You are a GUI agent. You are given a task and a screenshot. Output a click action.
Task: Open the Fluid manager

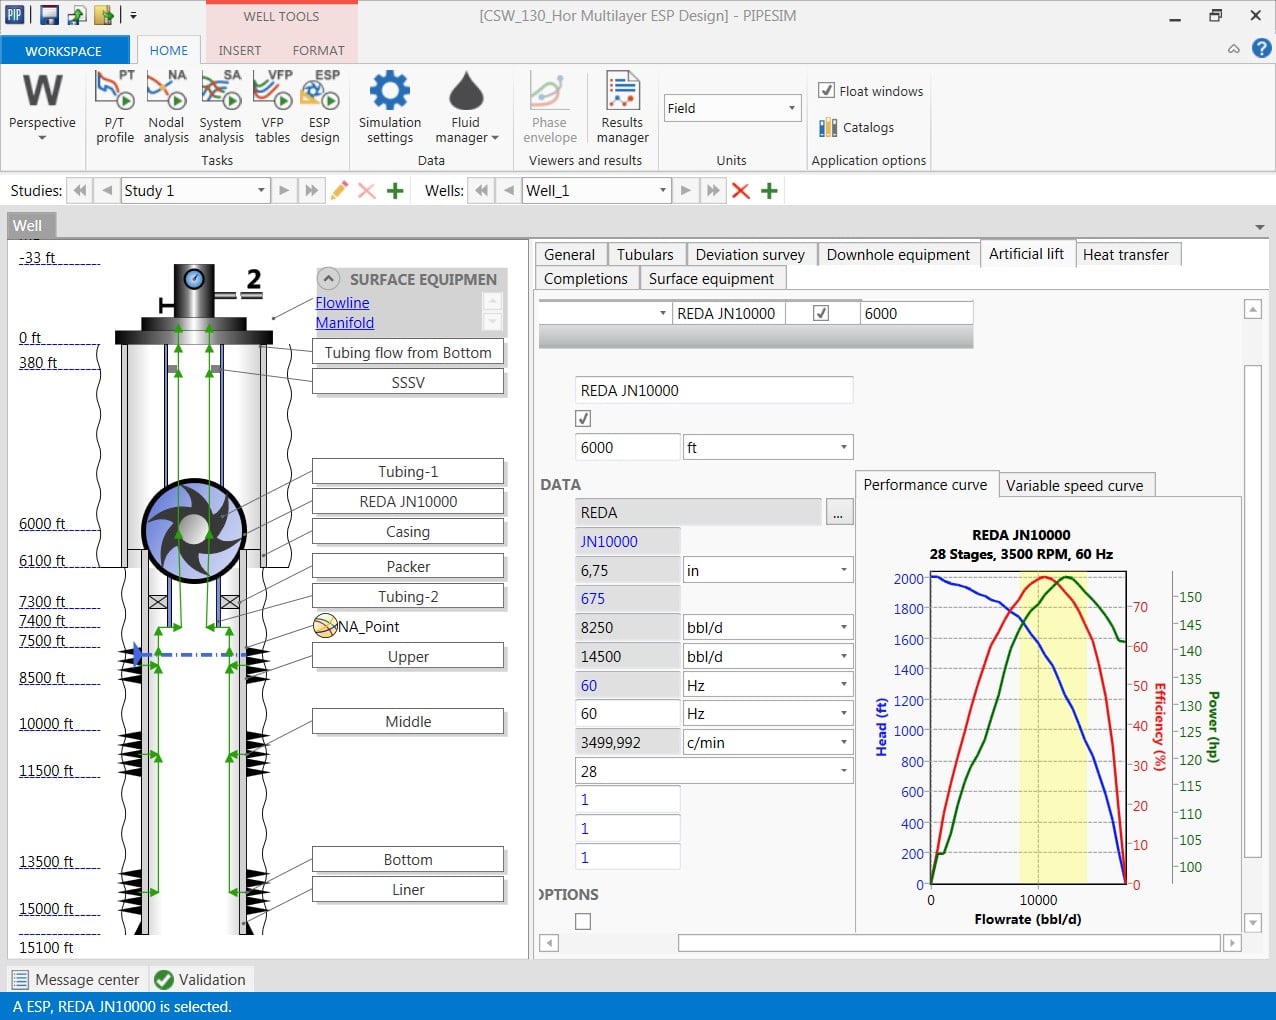point(466,106)
